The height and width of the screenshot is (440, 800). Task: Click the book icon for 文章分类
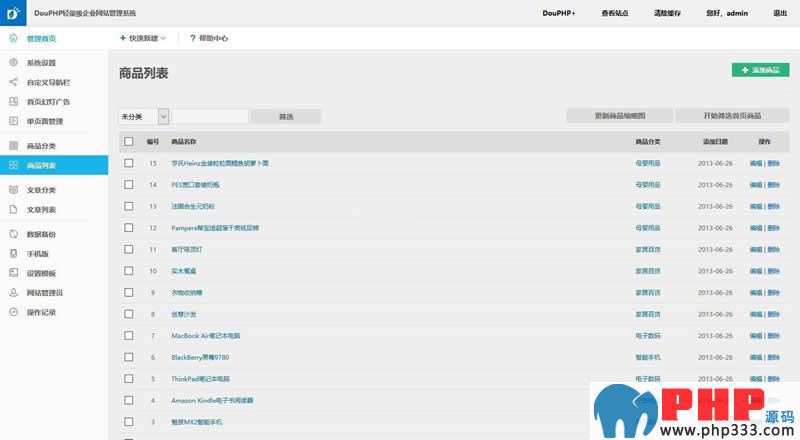[14, 189]
